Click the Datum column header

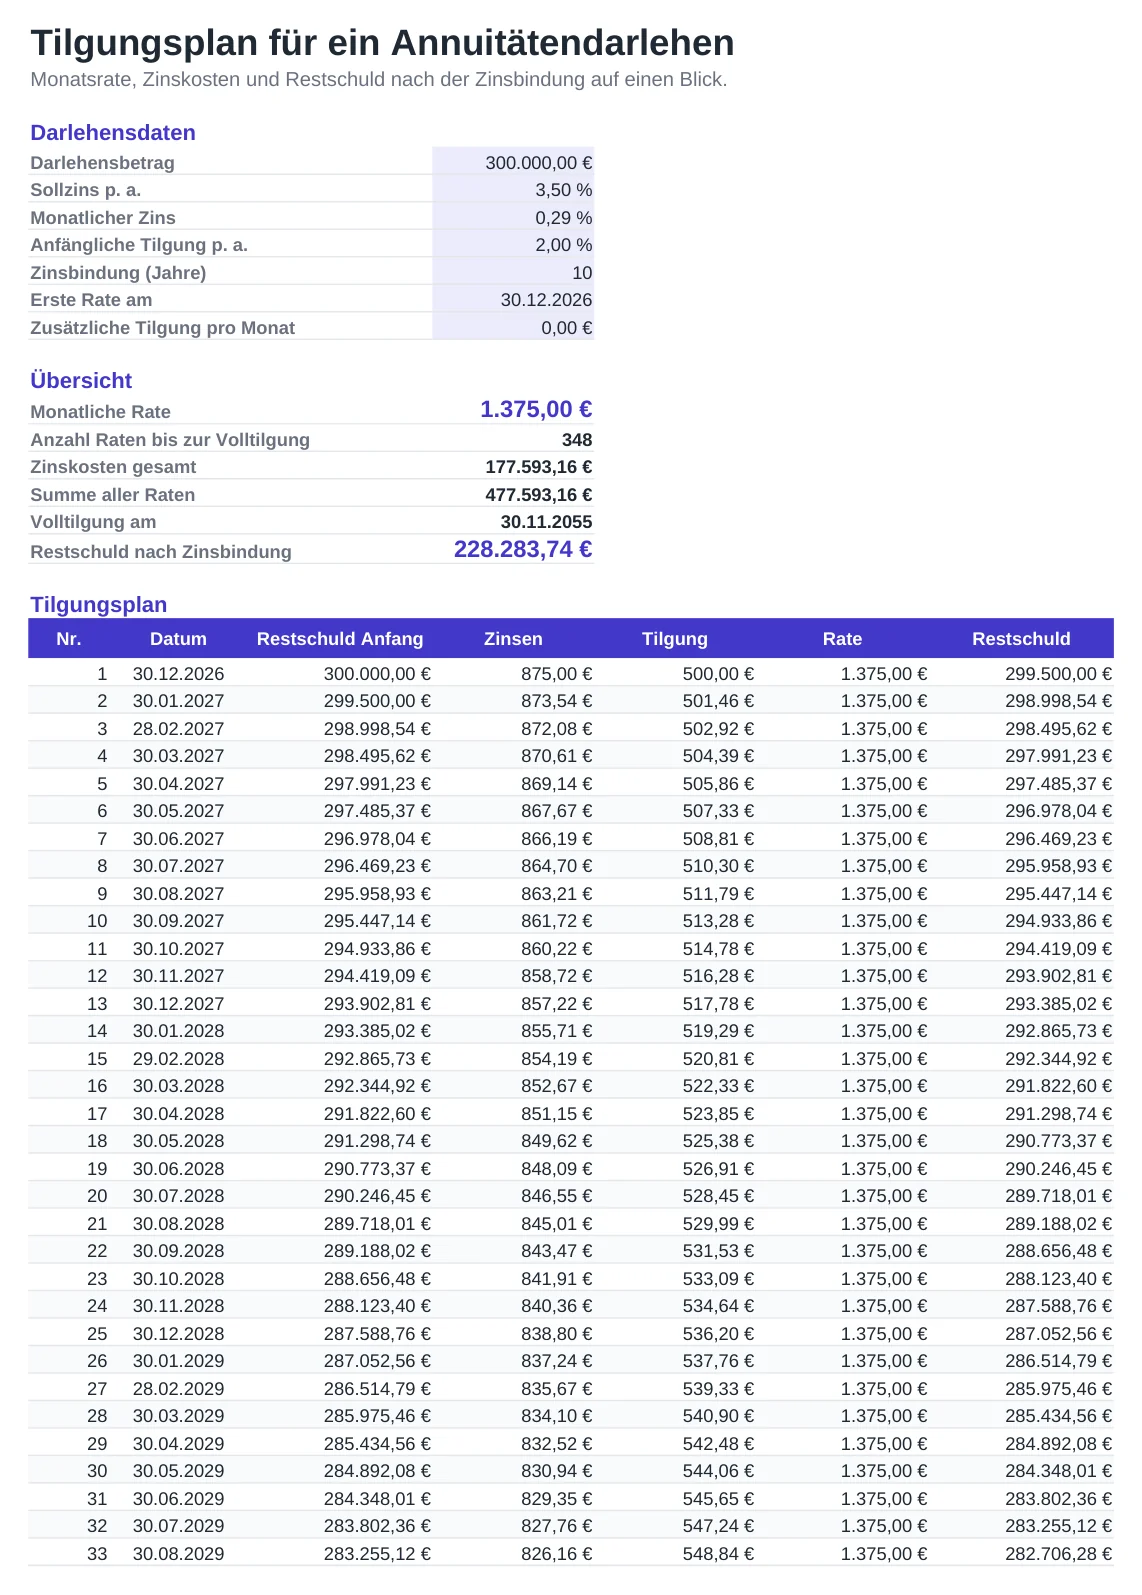178,639
